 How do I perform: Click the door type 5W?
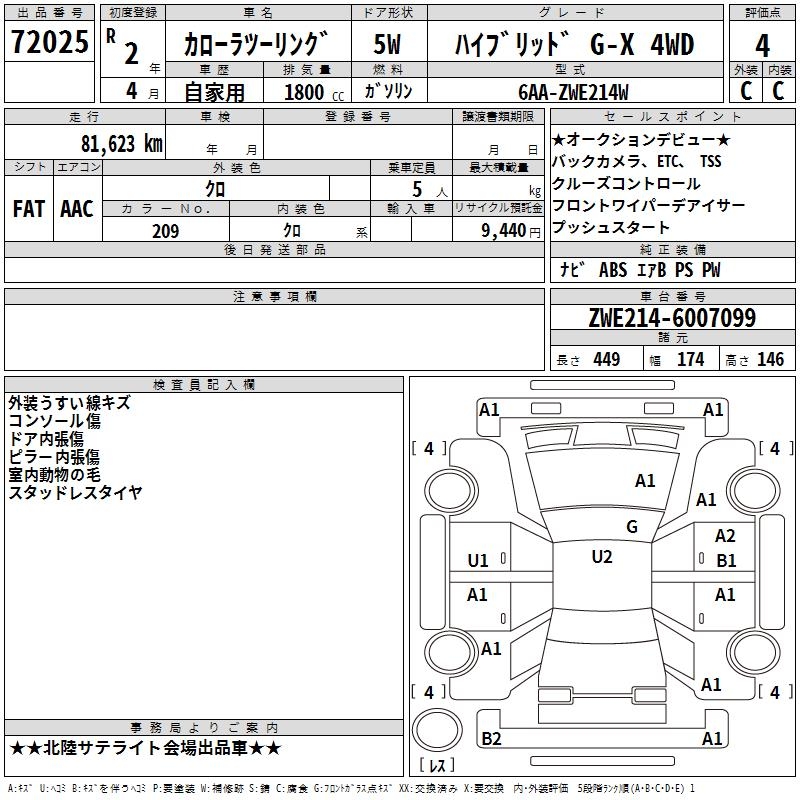[x=388, y=44]
